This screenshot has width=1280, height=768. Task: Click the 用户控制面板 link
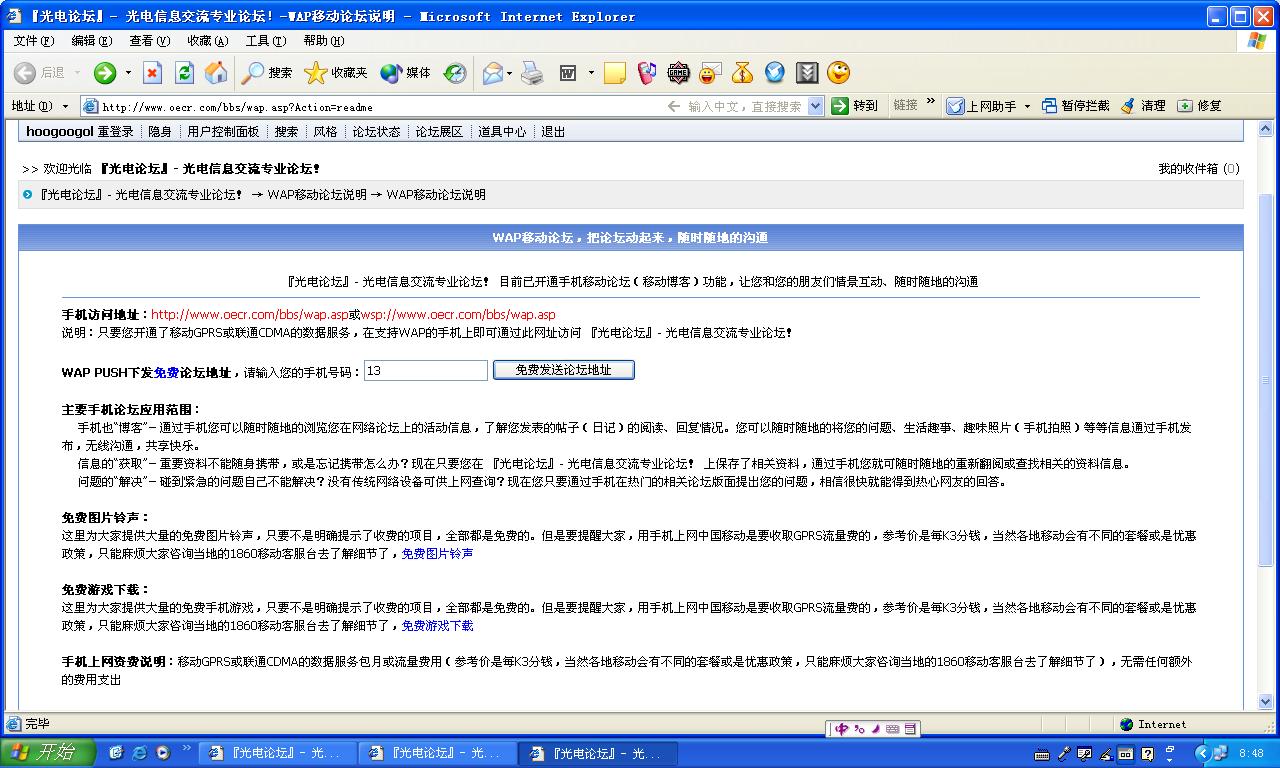tap(223, 132)
